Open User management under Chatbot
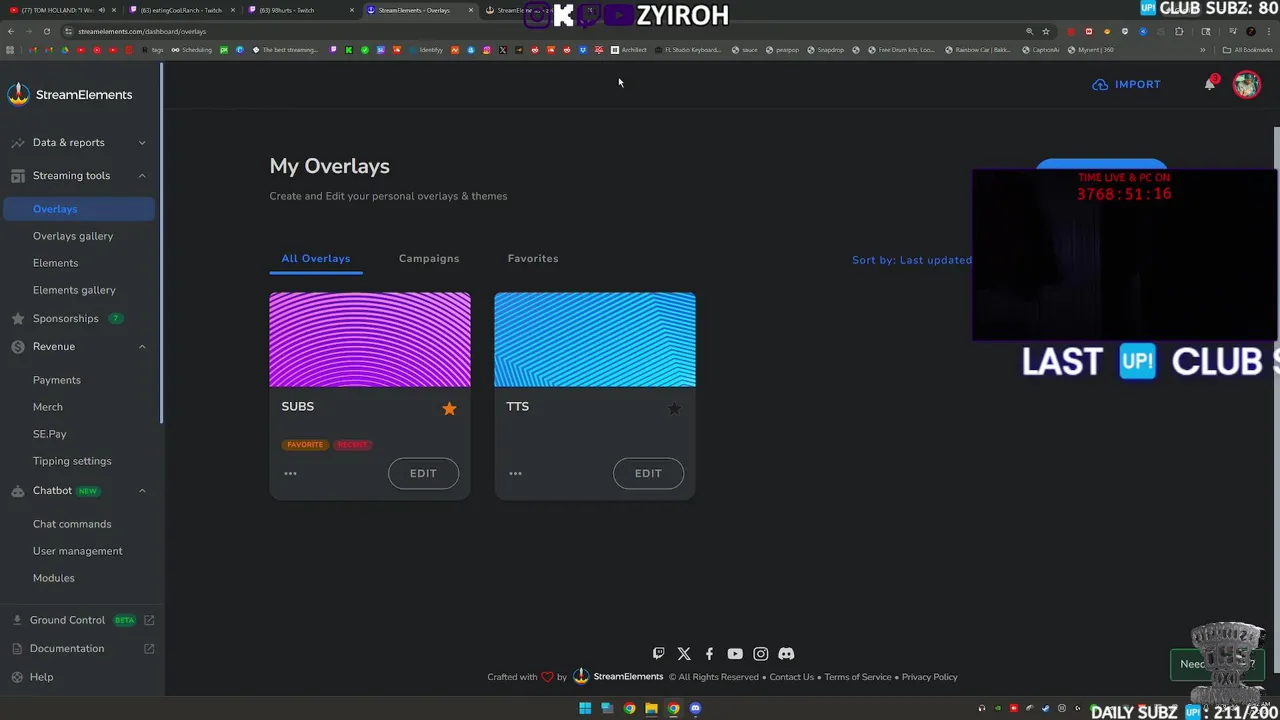The width and height of the screenshot is (1280, 720). point(78,551)
